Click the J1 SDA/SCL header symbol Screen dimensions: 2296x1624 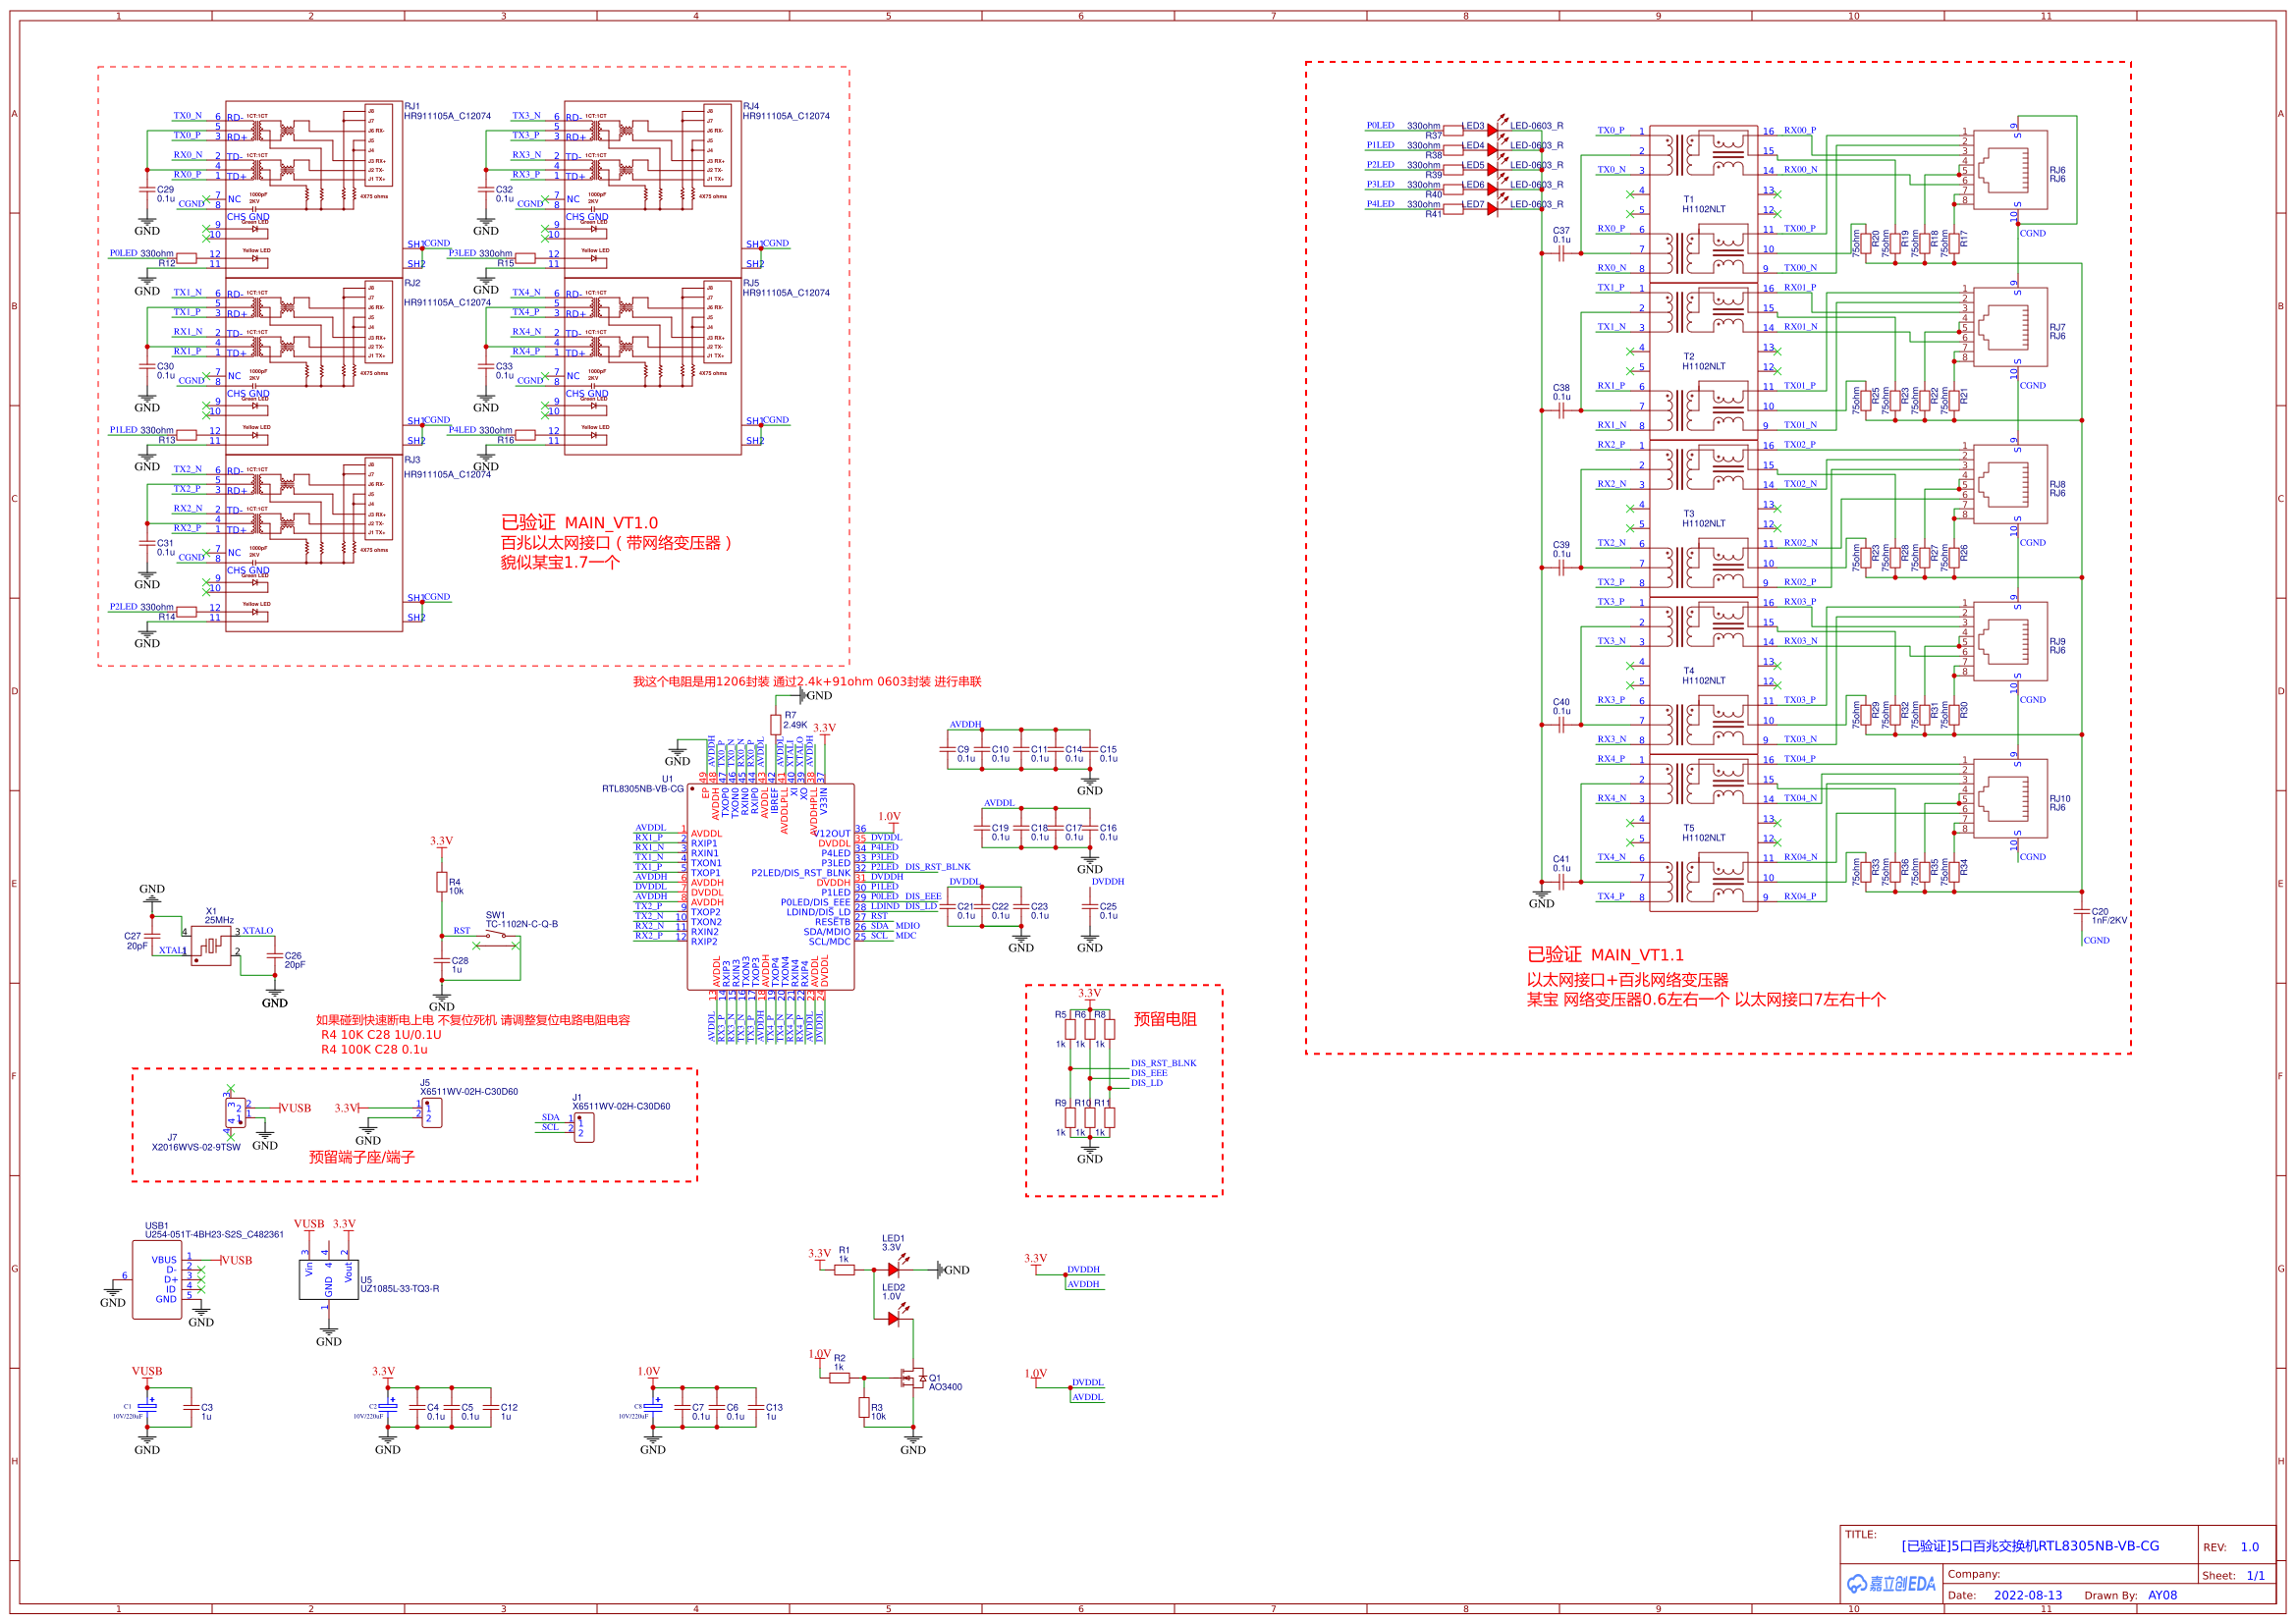coord(584,1127)
